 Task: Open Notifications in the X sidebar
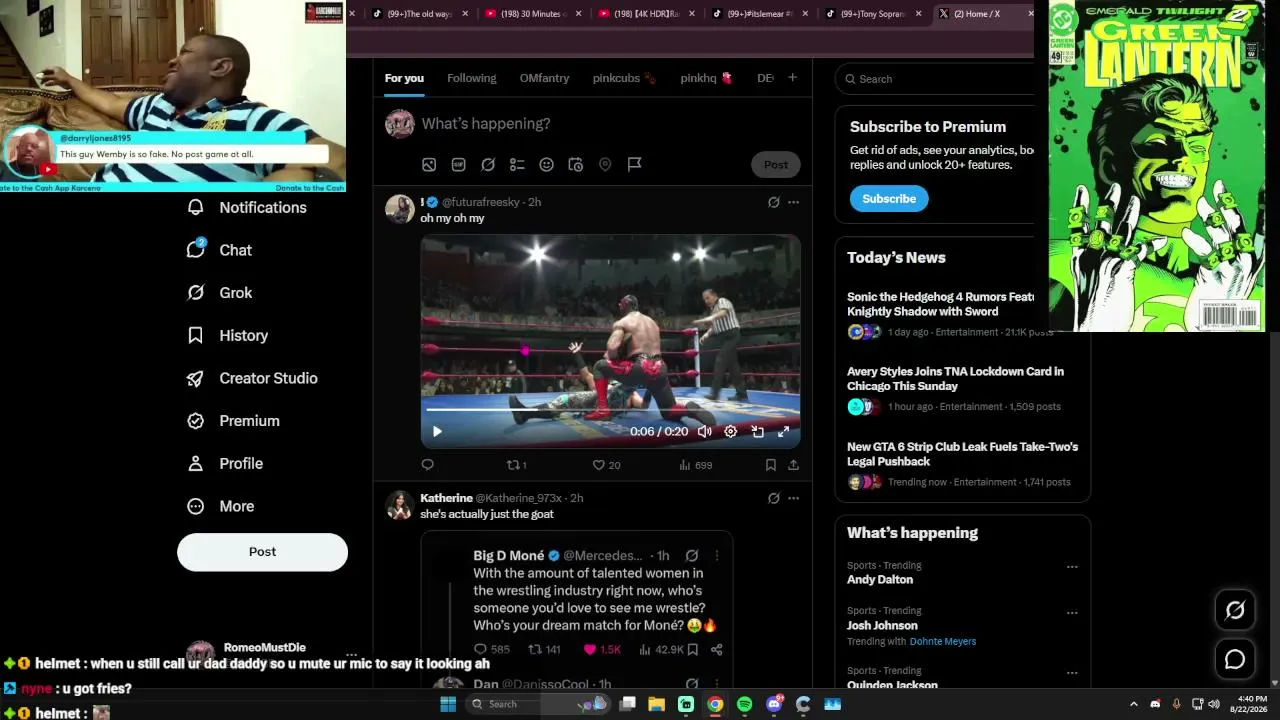pyautogui.click(x=247, y=207)
